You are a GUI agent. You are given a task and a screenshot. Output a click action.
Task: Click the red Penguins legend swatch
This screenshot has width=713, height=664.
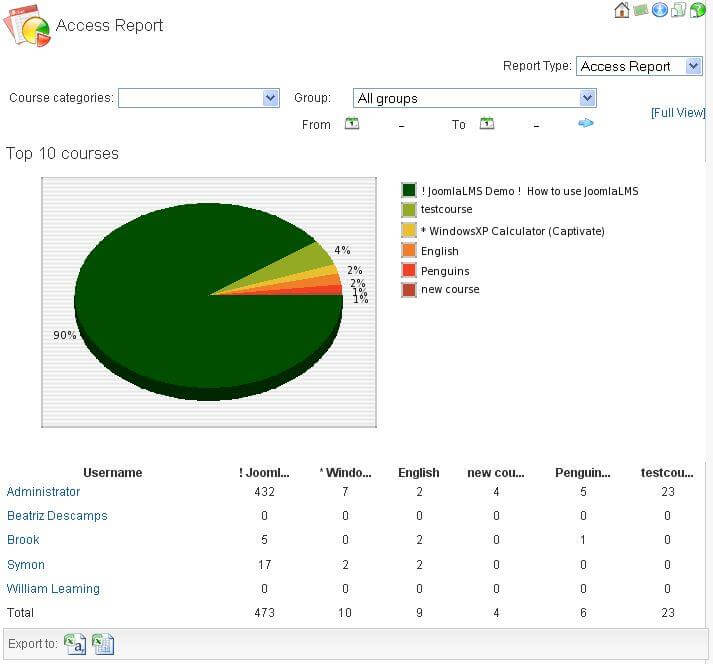tap(409, 270)
